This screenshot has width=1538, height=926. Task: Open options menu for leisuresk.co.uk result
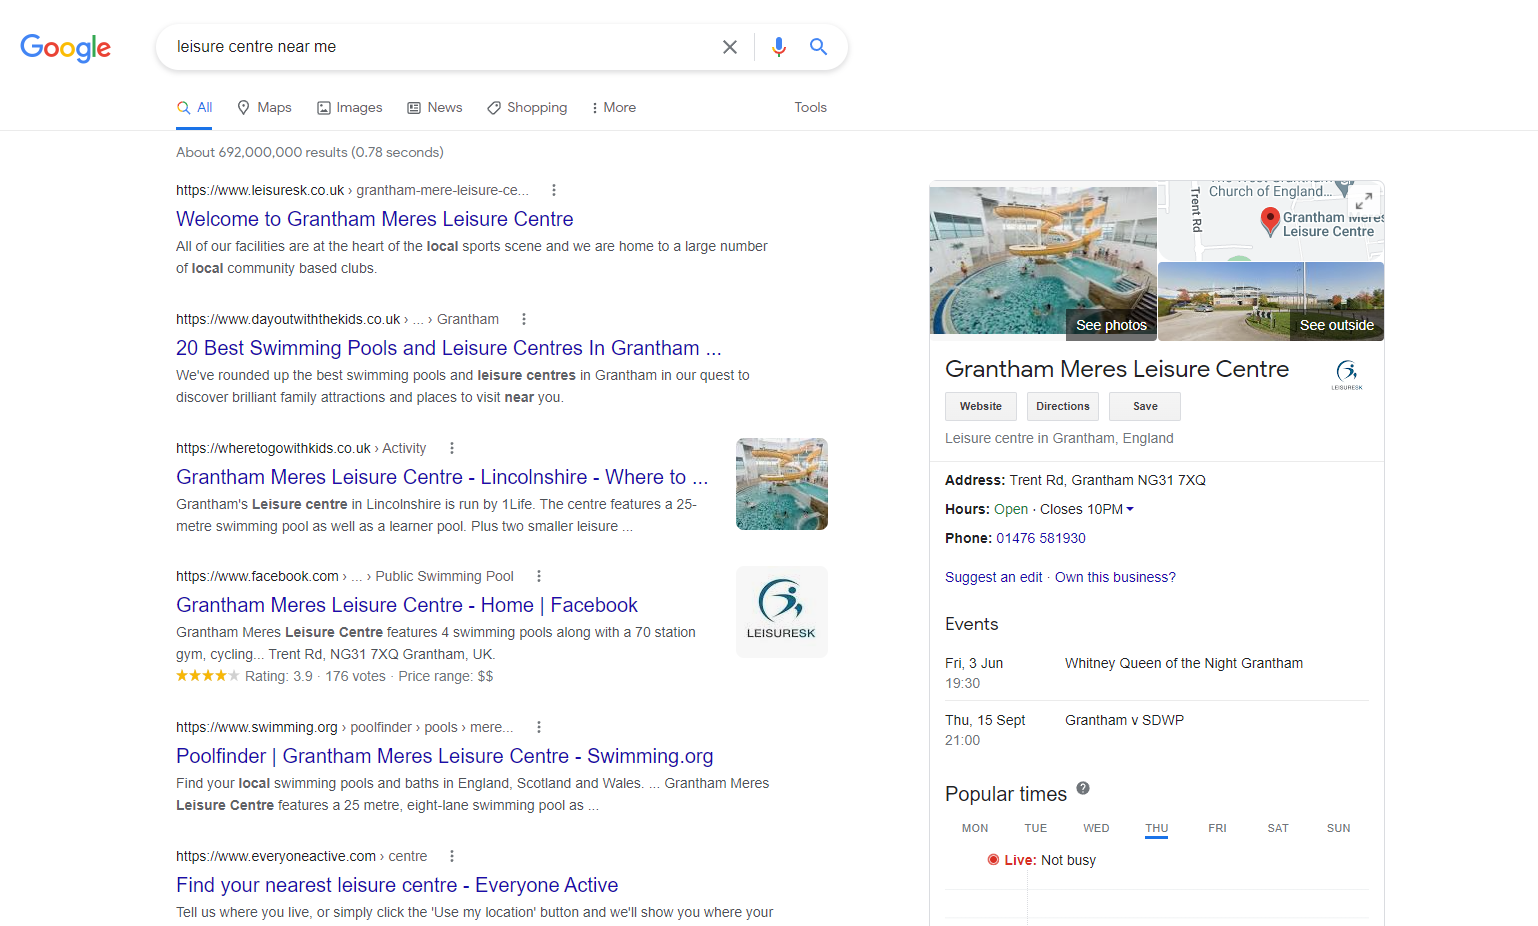554,190
